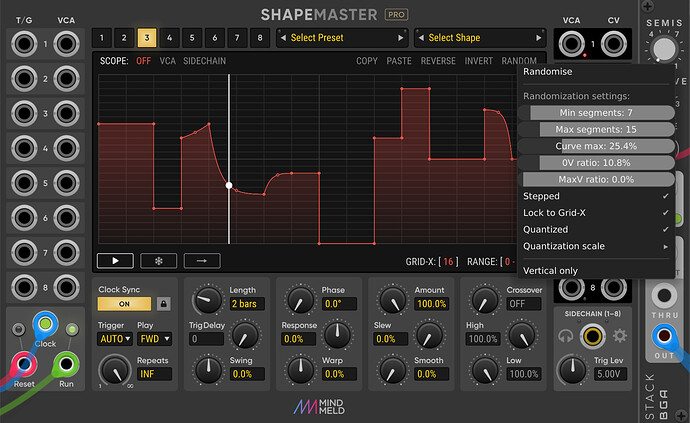Click the Phase knob
Screen dimensions: 690x423
point(300,300)
